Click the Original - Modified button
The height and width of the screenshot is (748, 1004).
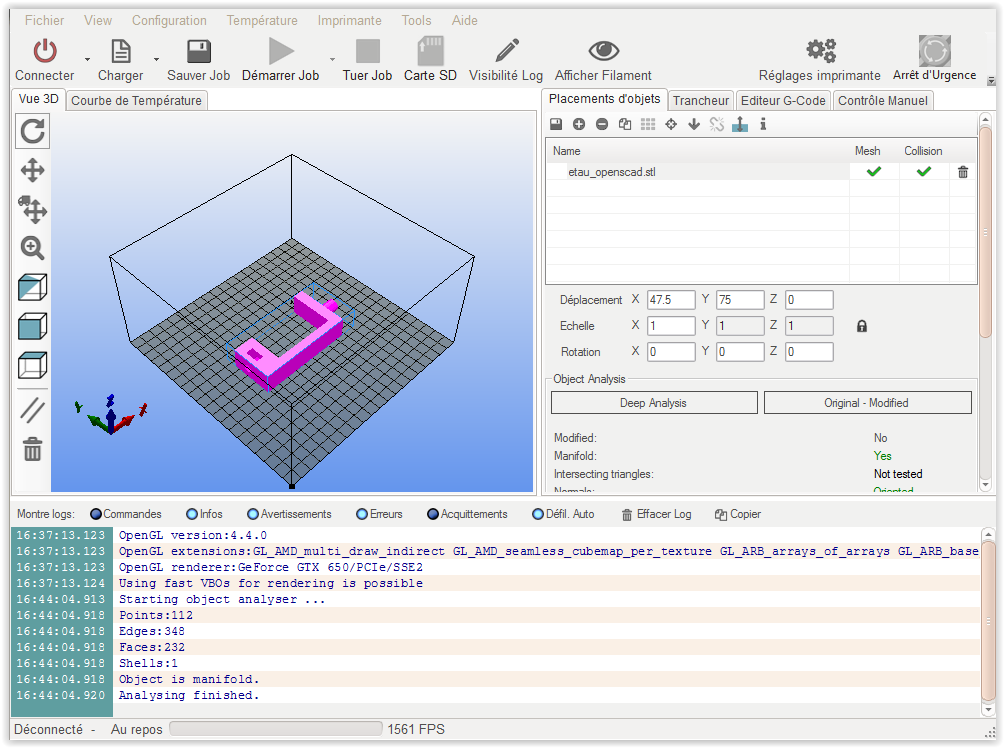coord(867,403)
